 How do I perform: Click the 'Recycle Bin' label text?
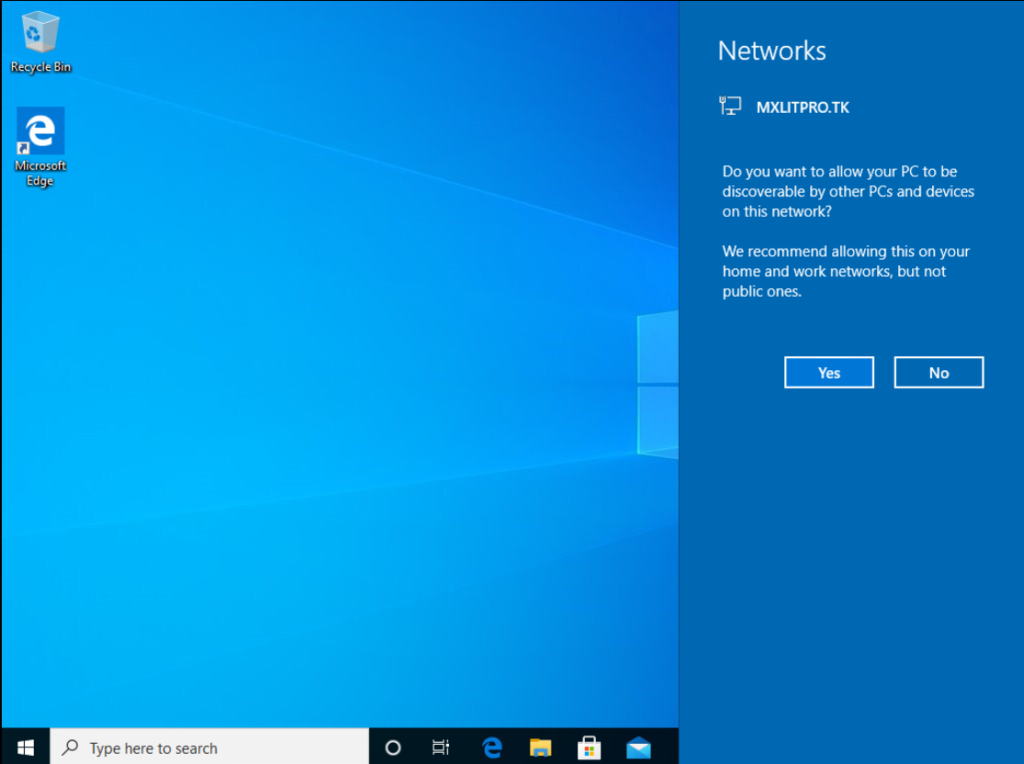coord(41,67)
